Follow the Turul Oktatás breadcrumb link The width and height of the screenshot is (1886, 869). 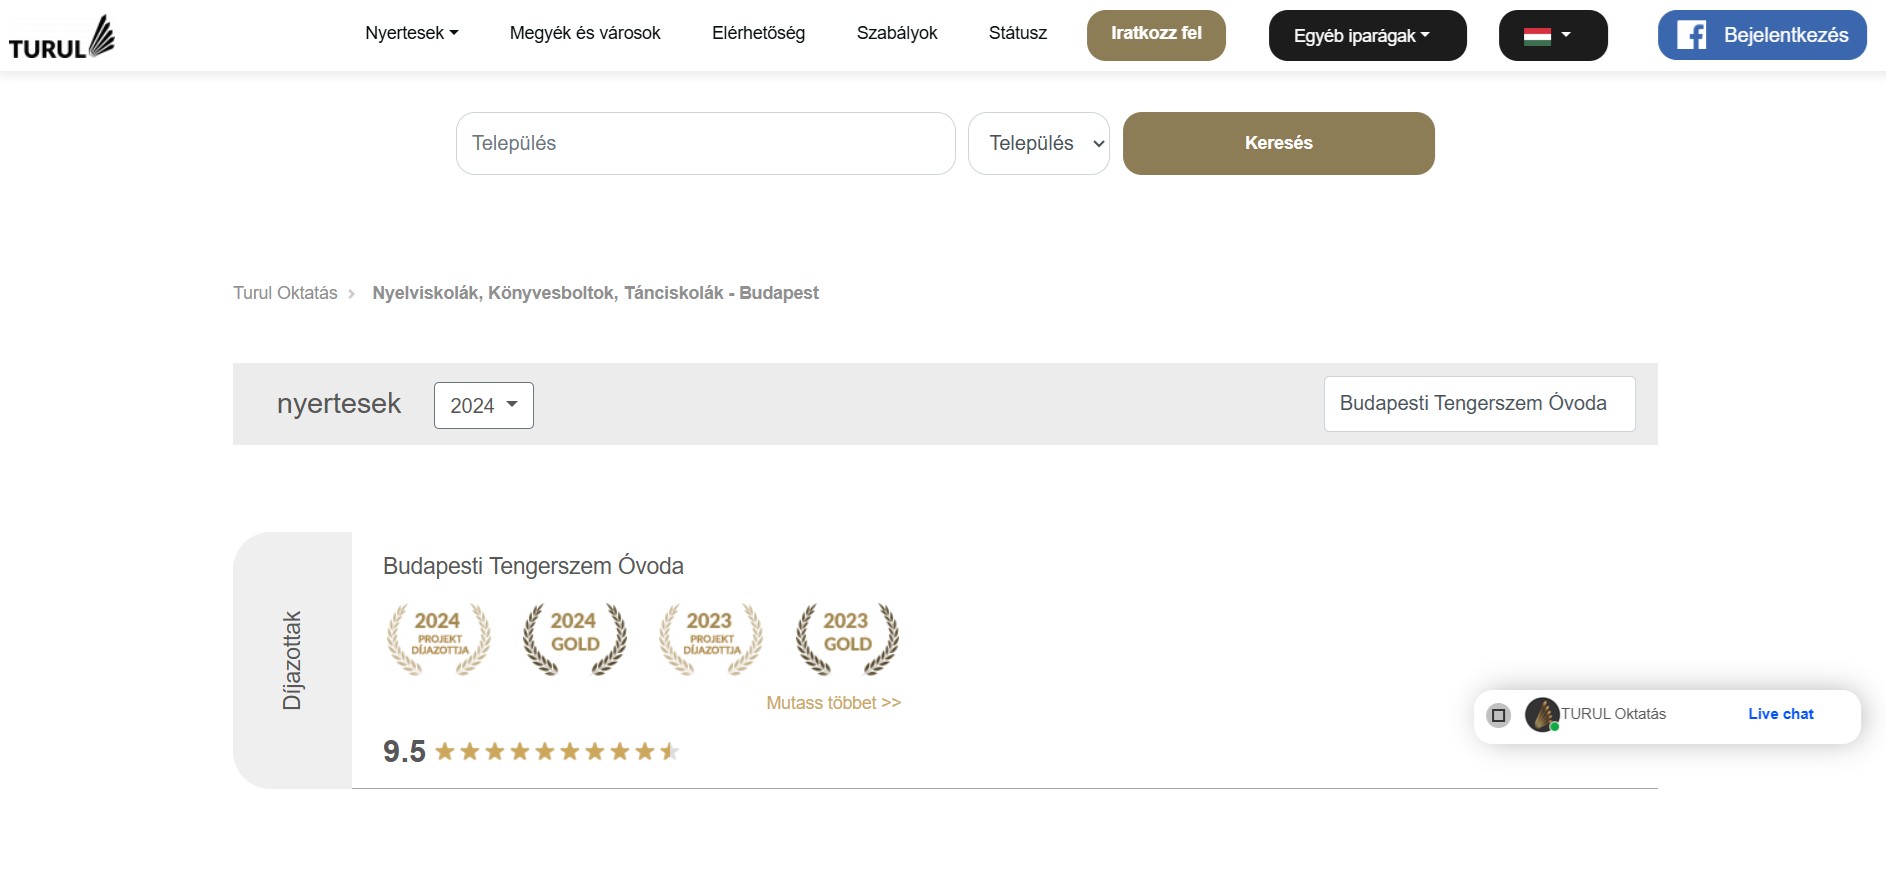pyautogui.click(x=285, y=293)
